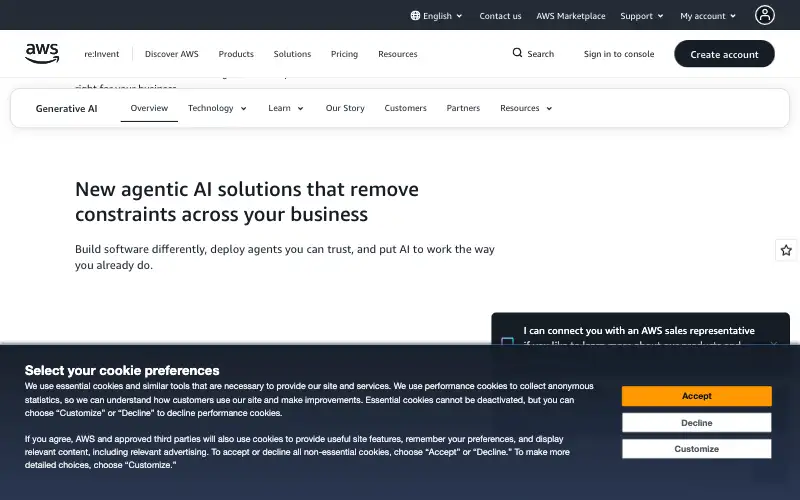Open the re:Invent link
Screen dimensions: 800x500
[102, 54]
